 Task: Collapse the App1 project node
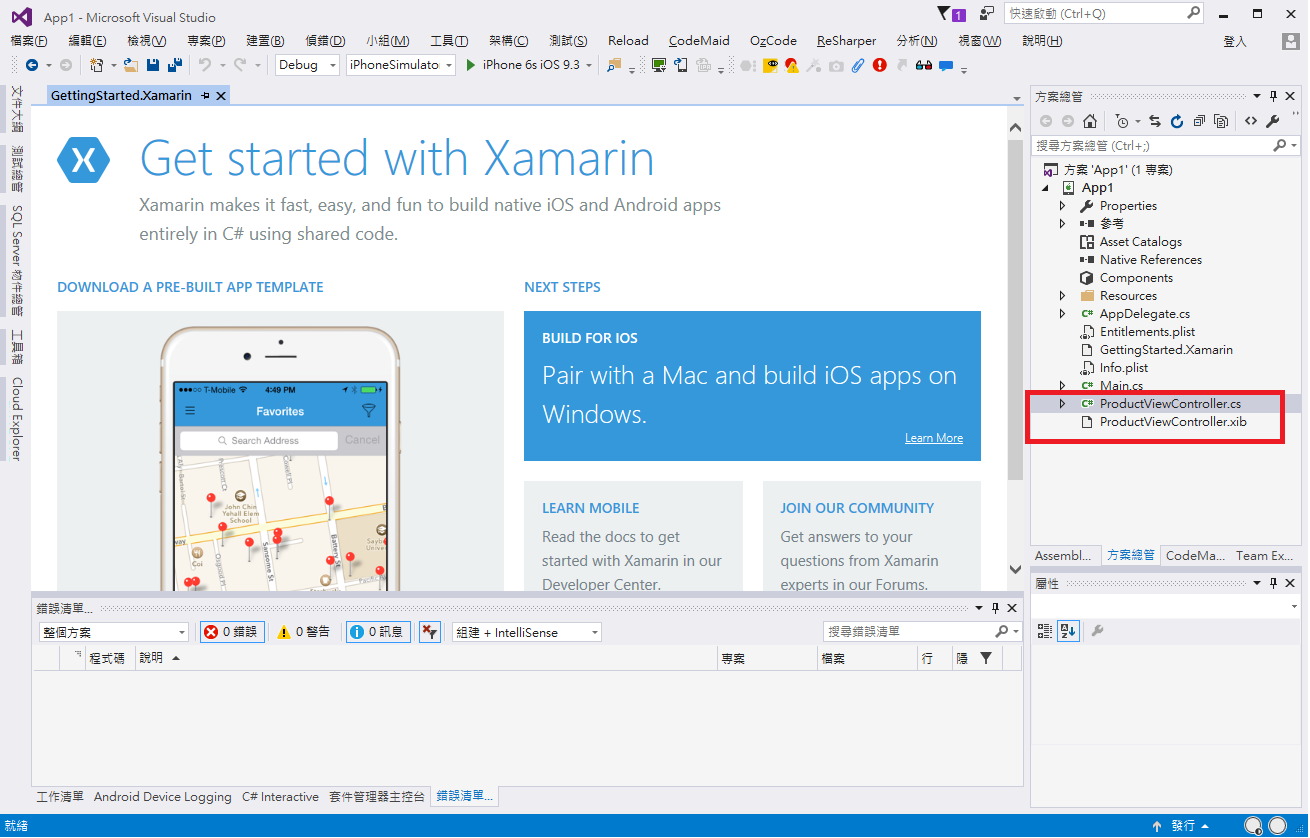1046,188
